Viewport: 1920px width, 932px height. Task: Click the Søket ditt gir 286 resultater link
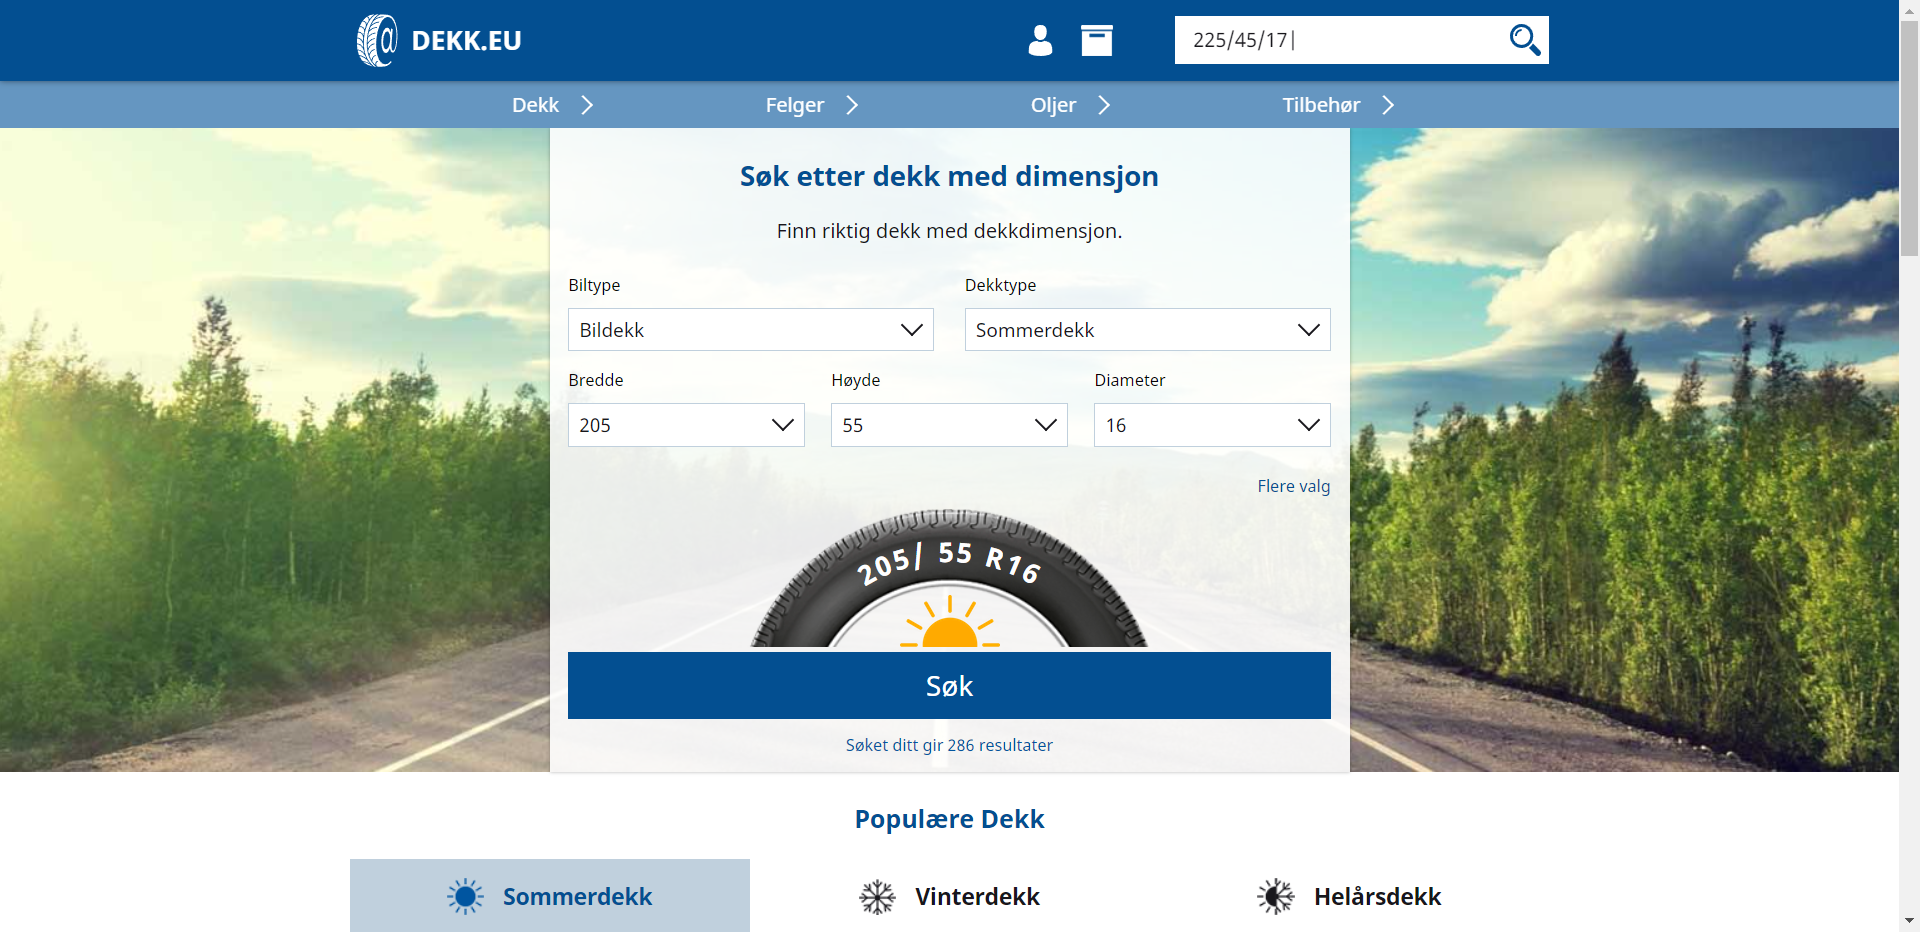coord(949,745)
